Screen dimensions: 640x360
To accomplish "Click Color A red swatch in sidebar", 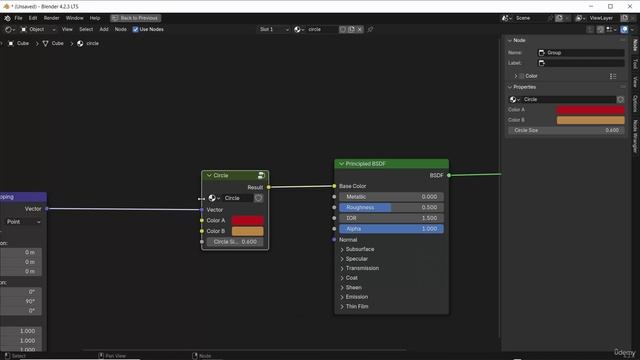I will pos(591,109).
